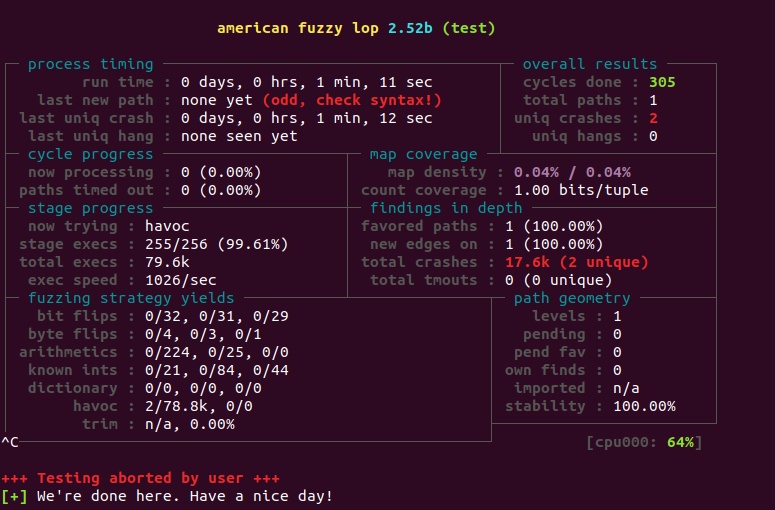Click the "stage progress" section header

click(x=90, y=208)
